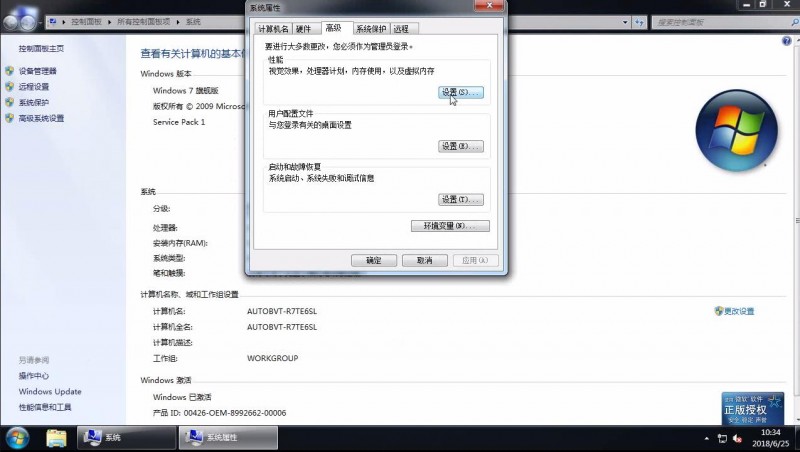Image resolution: width=800 pixels, height=452 pixels.
Task: Click control panel icon in address bar
Action: [x=53, y=22]
